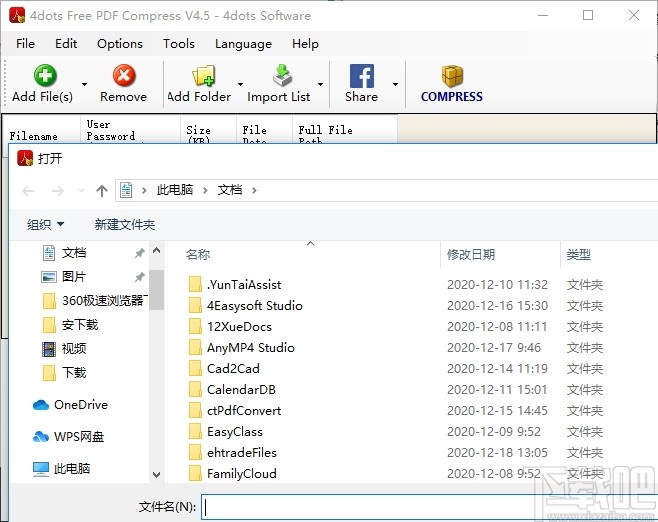Viewport: 658px width, 522px height.
Task: Open the Edit menu
Action: (x=66, y=44)
